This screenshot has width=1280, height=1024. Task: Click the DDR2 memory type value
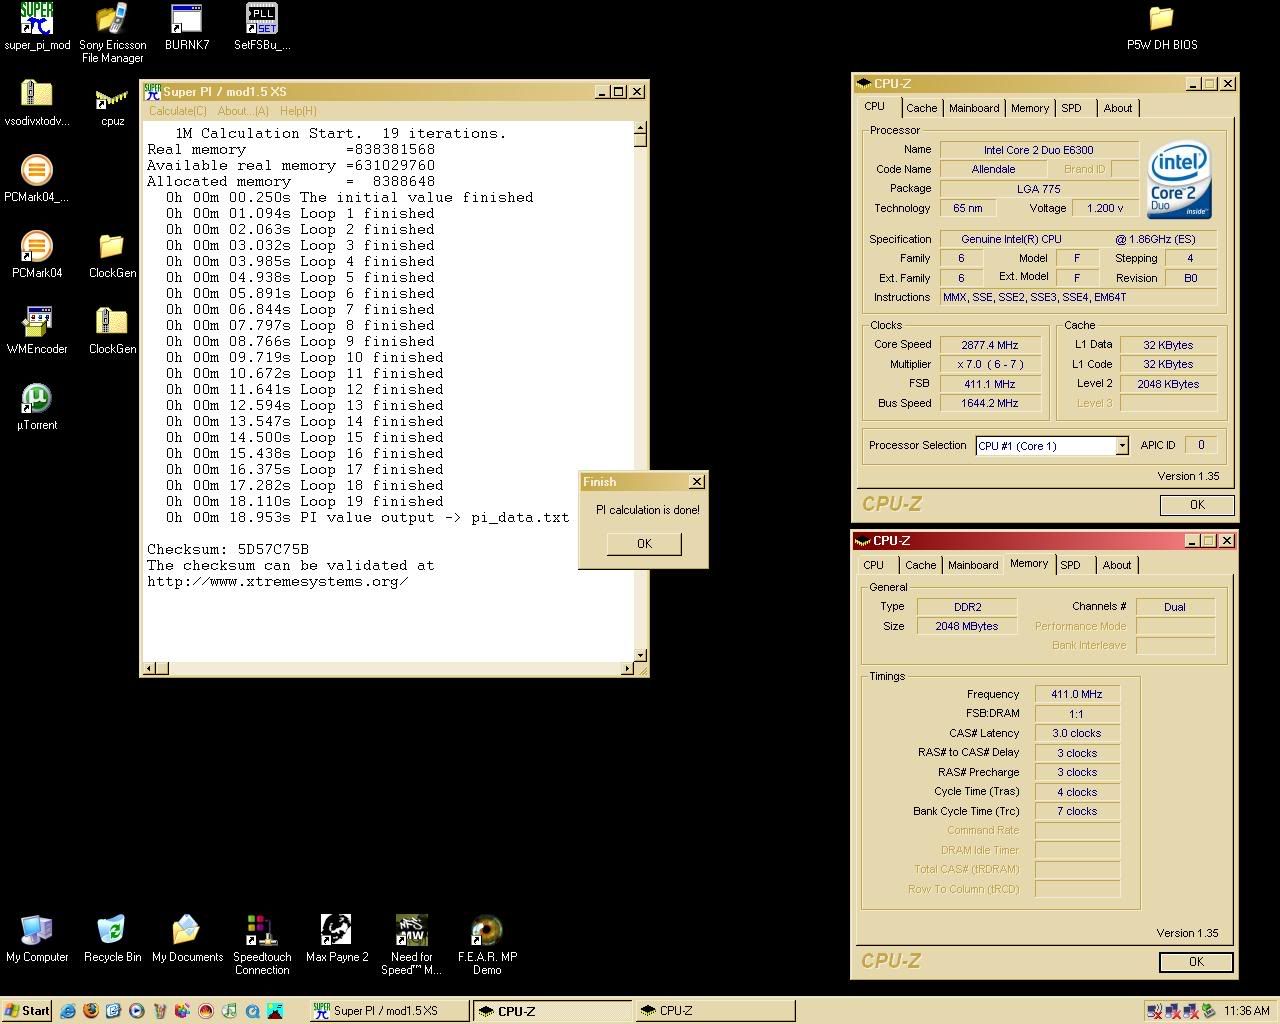click(967, 607)
